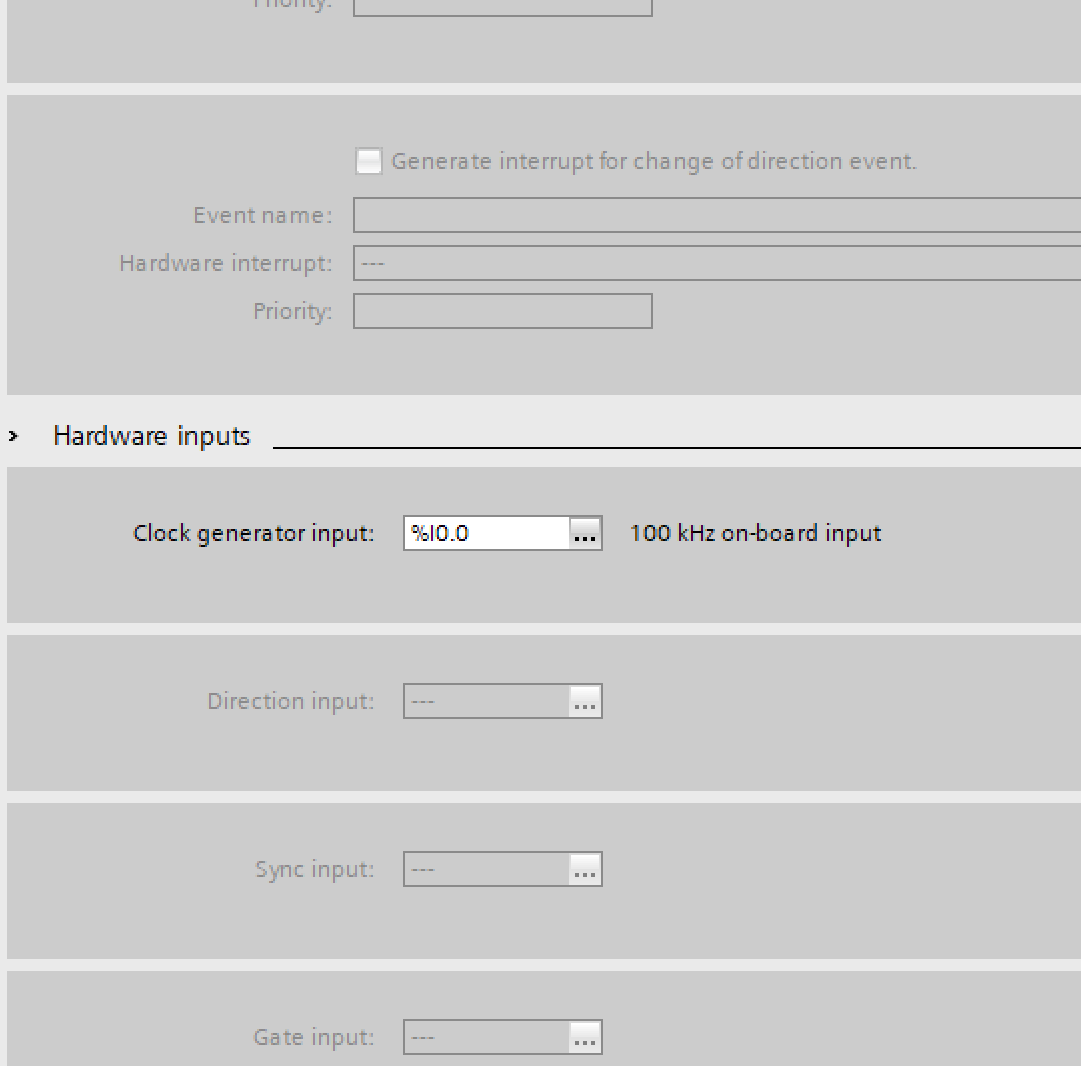
Task: Click the 100 kHz on-board input text
Action: (756, 533)
